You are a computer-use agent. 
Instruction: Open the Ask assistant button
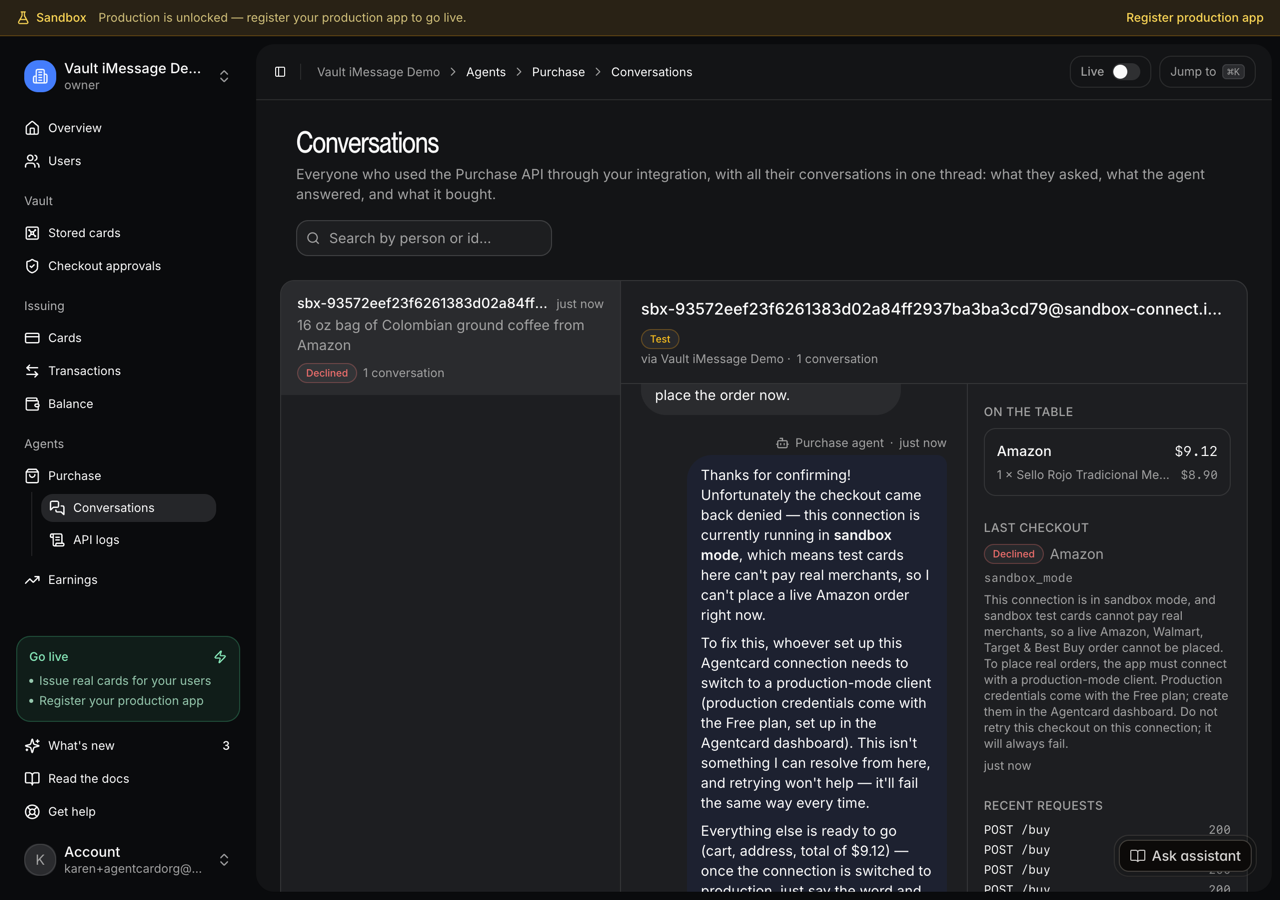pyautogui.click(x=1185, y=856)
